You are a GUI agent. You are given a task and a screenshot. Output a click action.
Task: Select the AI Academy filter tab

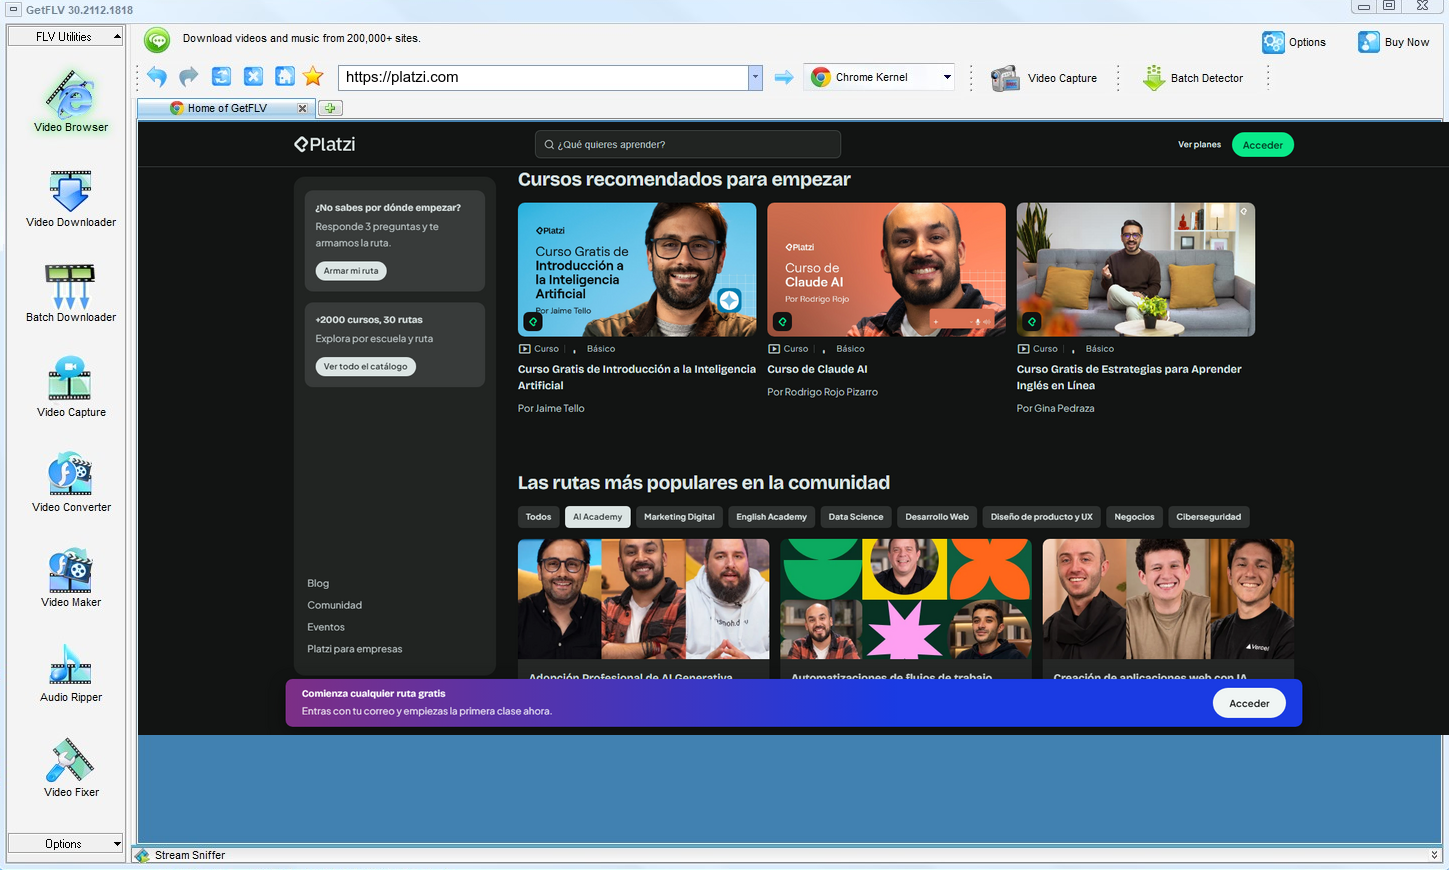pos(597,517)
